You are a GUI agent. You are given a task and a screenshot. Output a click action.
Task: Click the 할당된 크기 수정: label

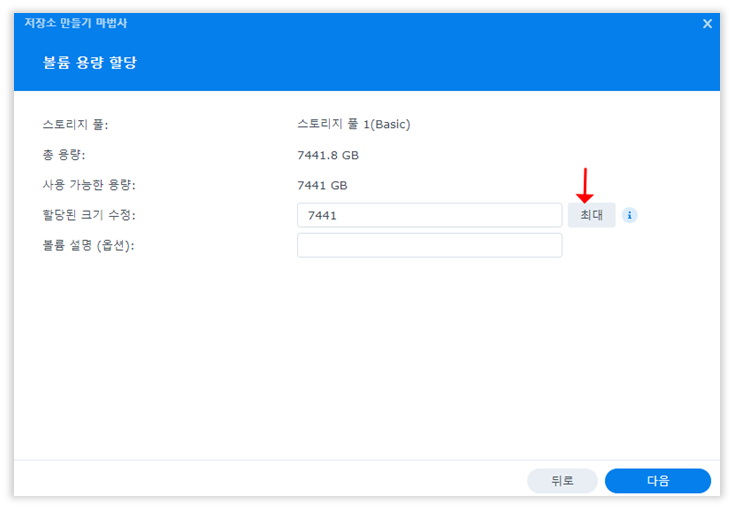(89, 215)
